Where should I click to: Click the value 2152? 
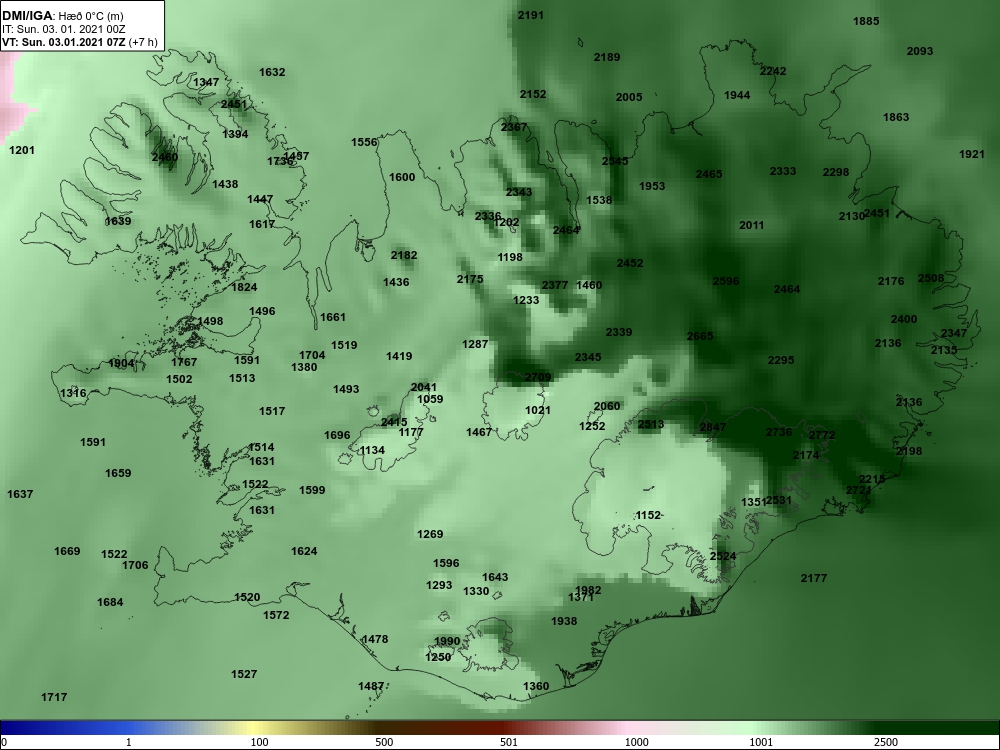click(x=533, y=94)
